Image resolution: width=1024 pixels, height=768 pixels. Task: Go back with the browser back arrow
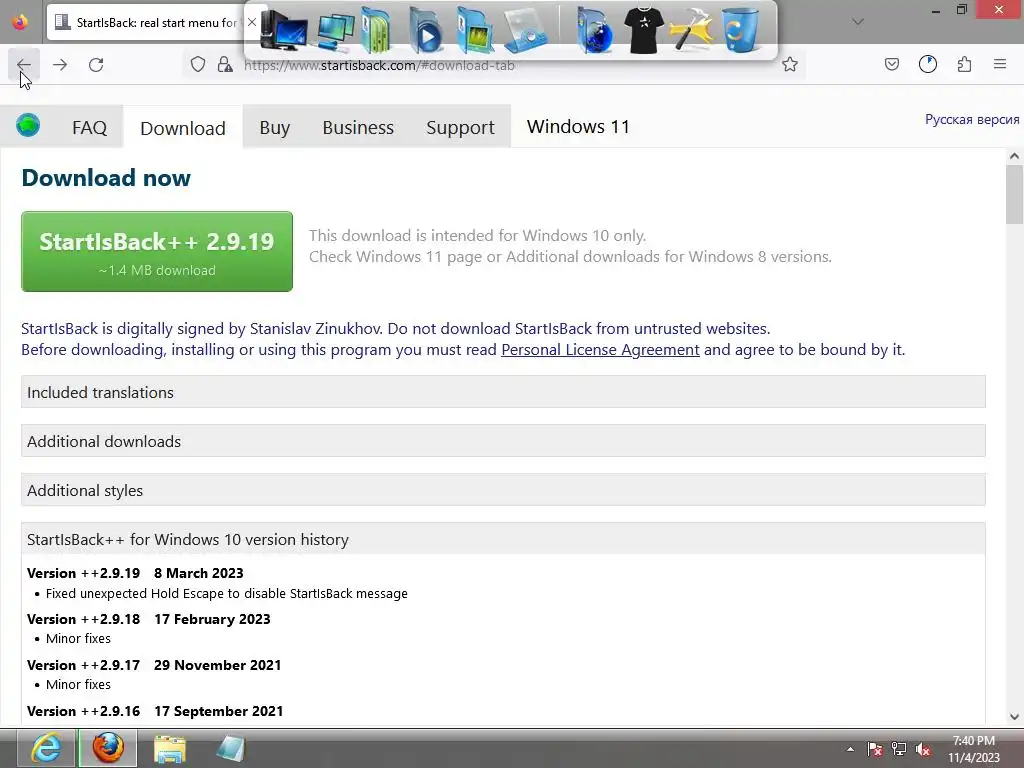pyautogui.click(x=24, y=65)
